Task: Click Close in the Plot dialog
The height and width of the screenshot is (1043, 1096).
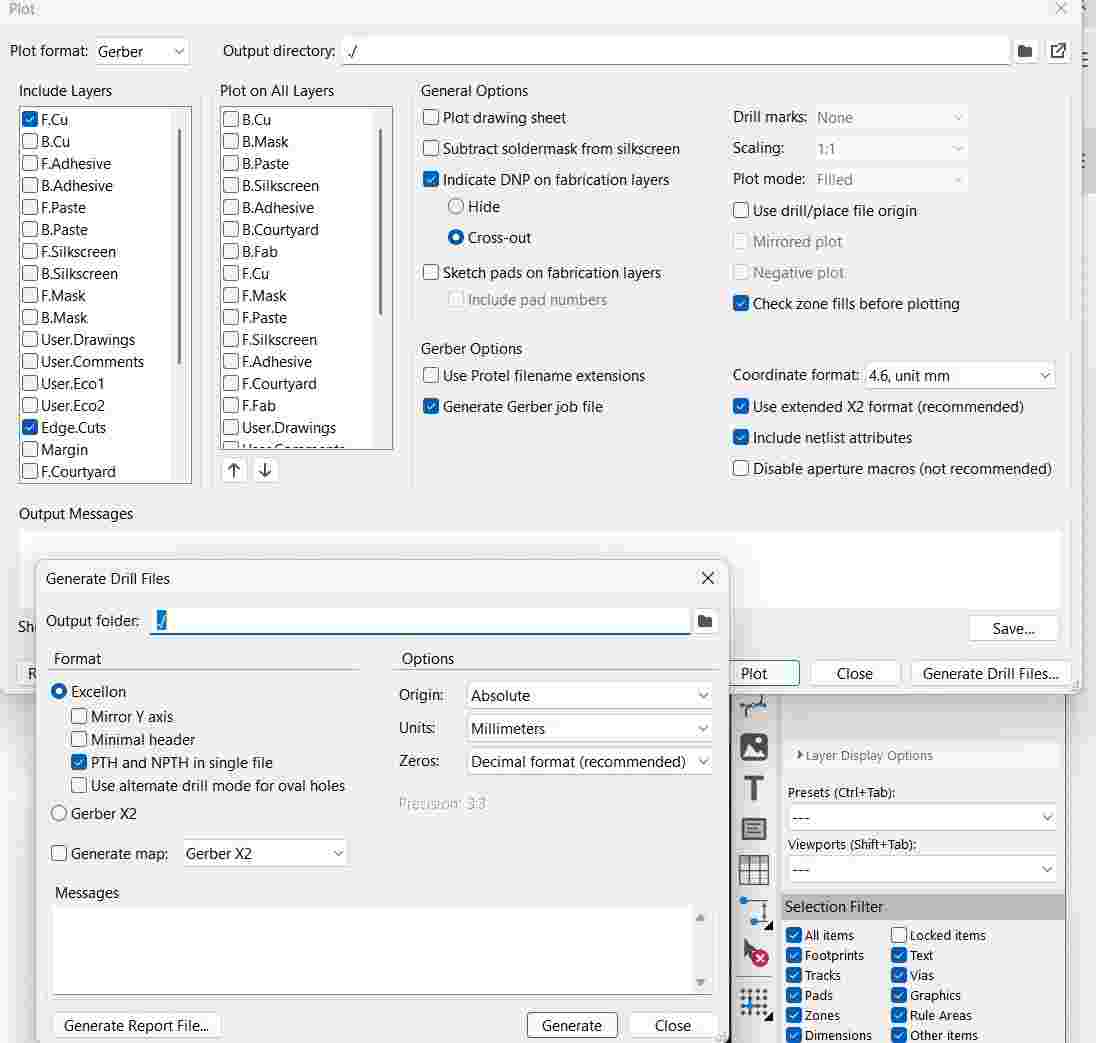Action: pyautogui.click(x=854, y=673)
